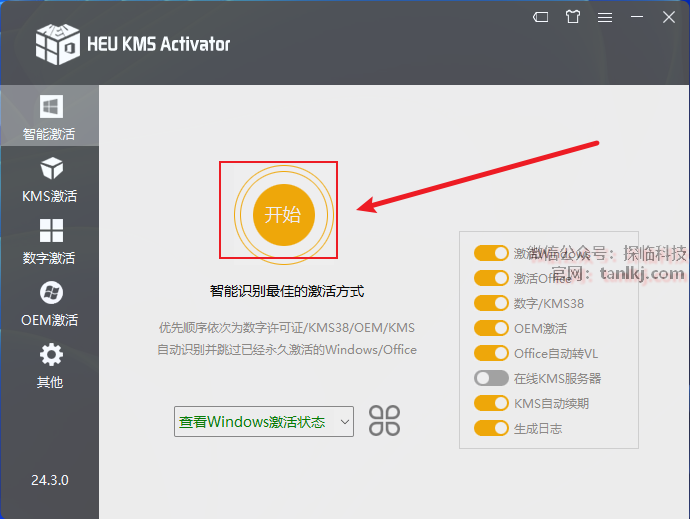Open the 智能激活 sidebar tab
690x519 pixels.
(50, 117)
